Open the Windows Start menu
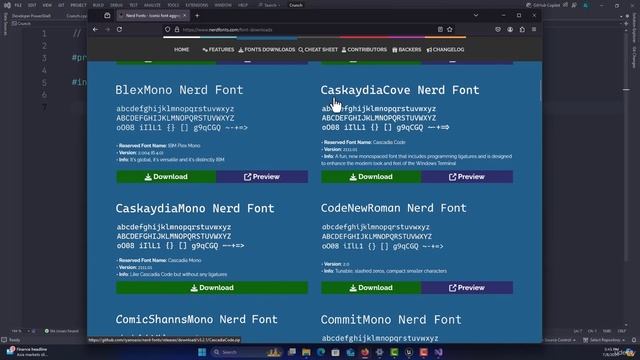Viewport: 640px width, 360px height. (202, 352)
